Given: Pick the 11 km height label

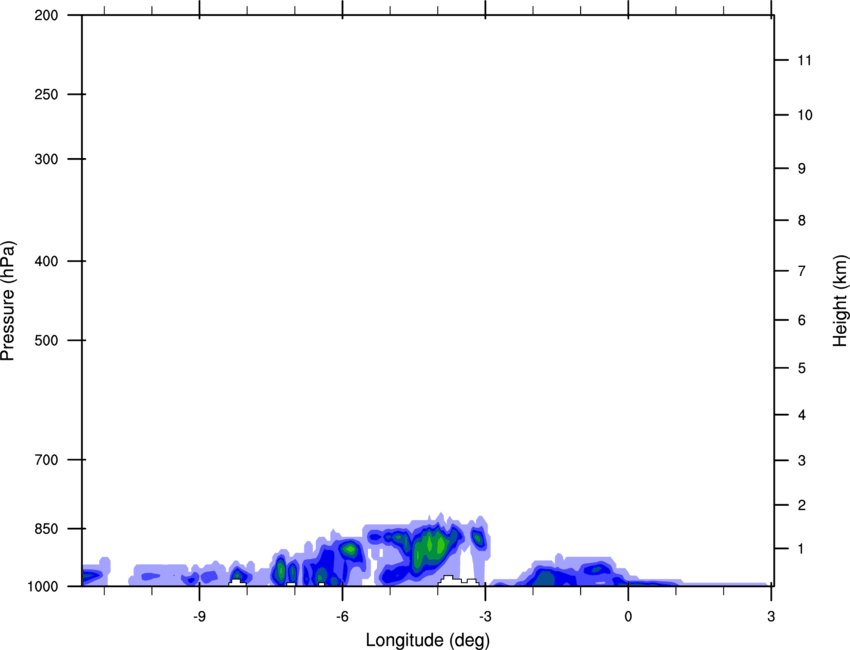Looking at the screenshot, I should [805, 60].
